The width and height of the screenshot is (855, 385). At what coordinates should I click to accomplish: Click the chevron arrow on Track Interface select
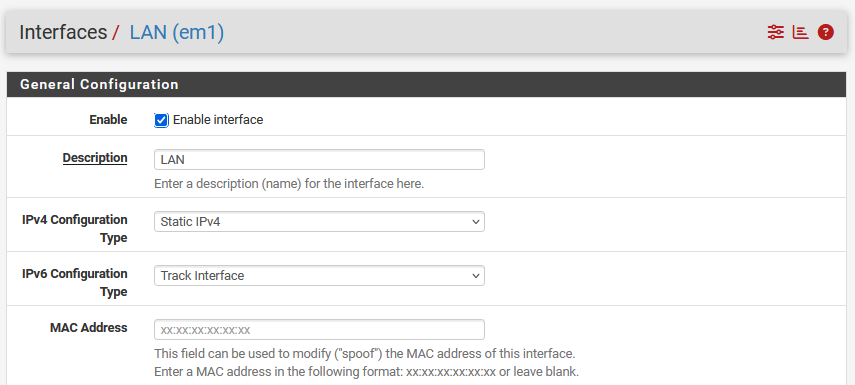(x=475, y=275)
